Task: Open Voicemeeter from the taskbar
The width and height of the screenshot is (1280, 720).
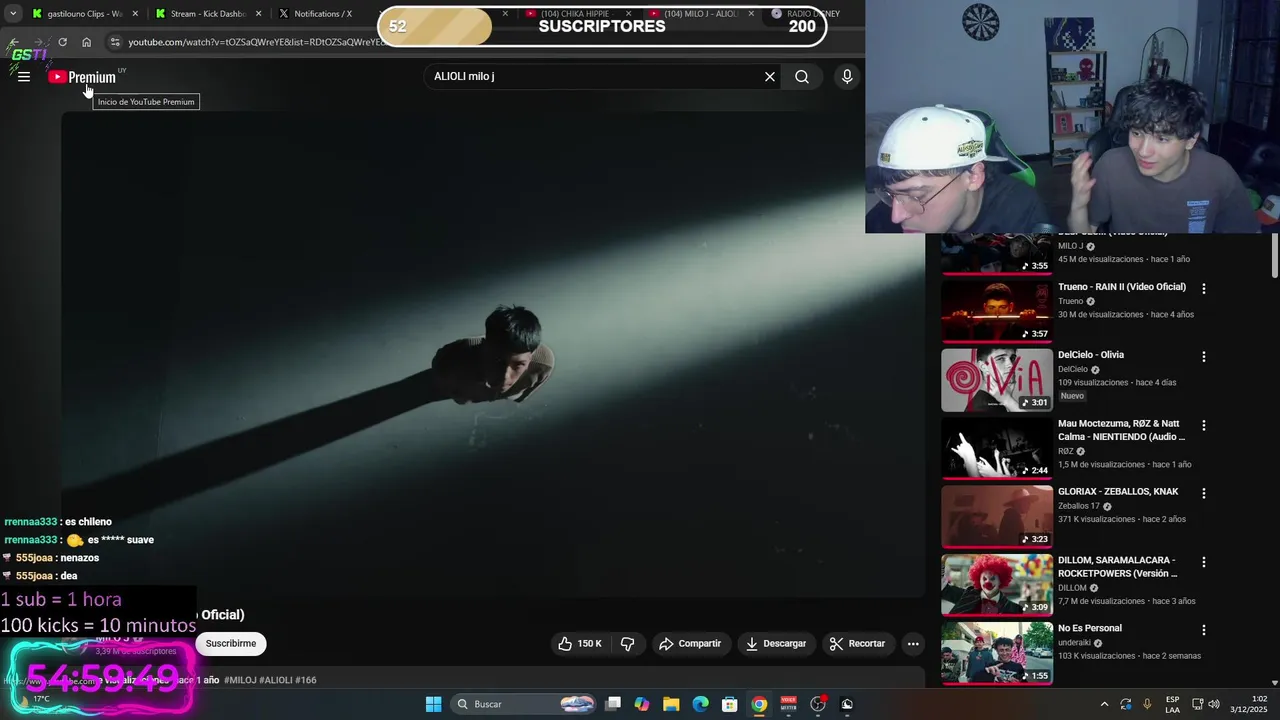Action: (788, 704)
